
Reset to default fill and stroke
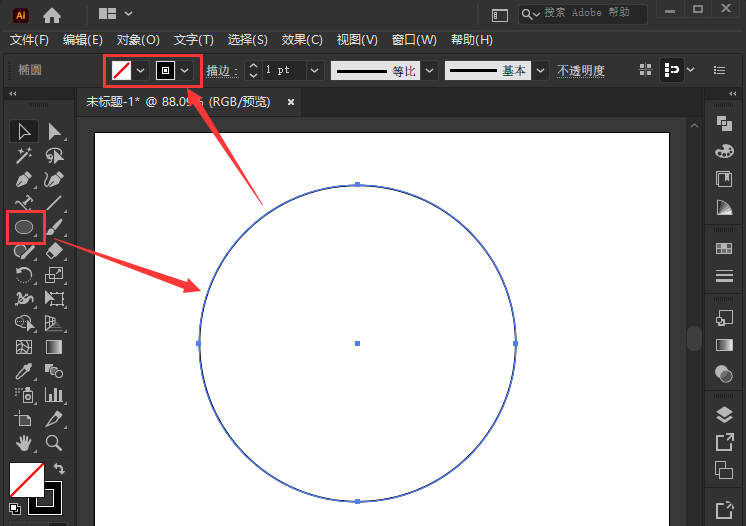[15, 508]
